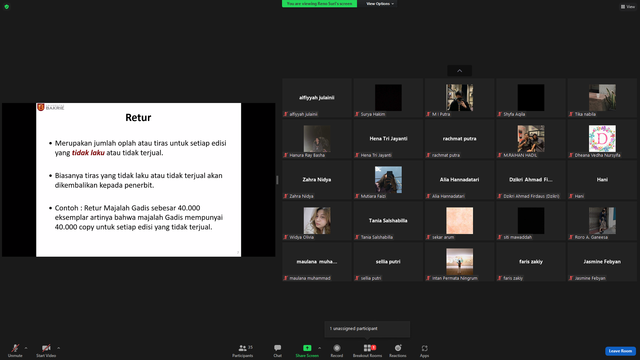Select Tika nabila's video tile
This screenshot has width=640, height=360.
(x=602, y=98)
